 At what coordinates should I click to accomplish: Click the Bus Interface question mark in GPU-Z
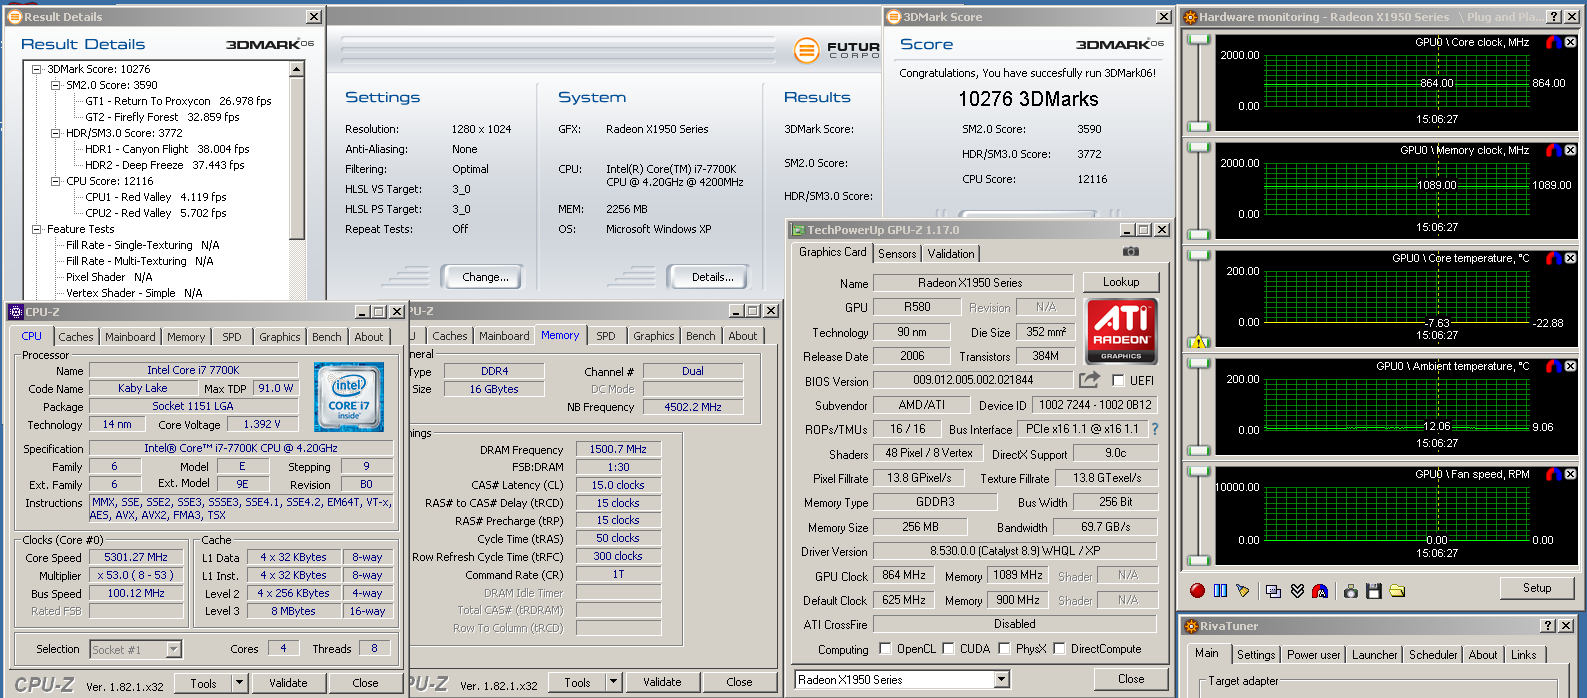point(1155,428)
